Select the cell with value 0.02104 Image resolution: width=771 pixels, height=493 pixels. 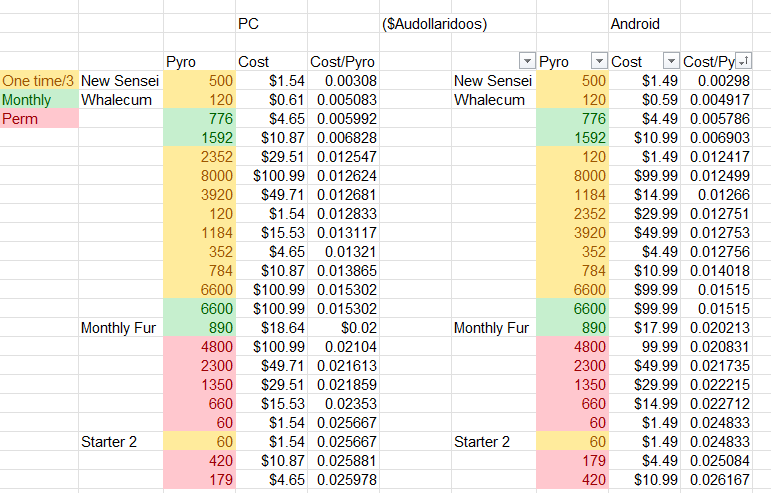coord(343,347)
